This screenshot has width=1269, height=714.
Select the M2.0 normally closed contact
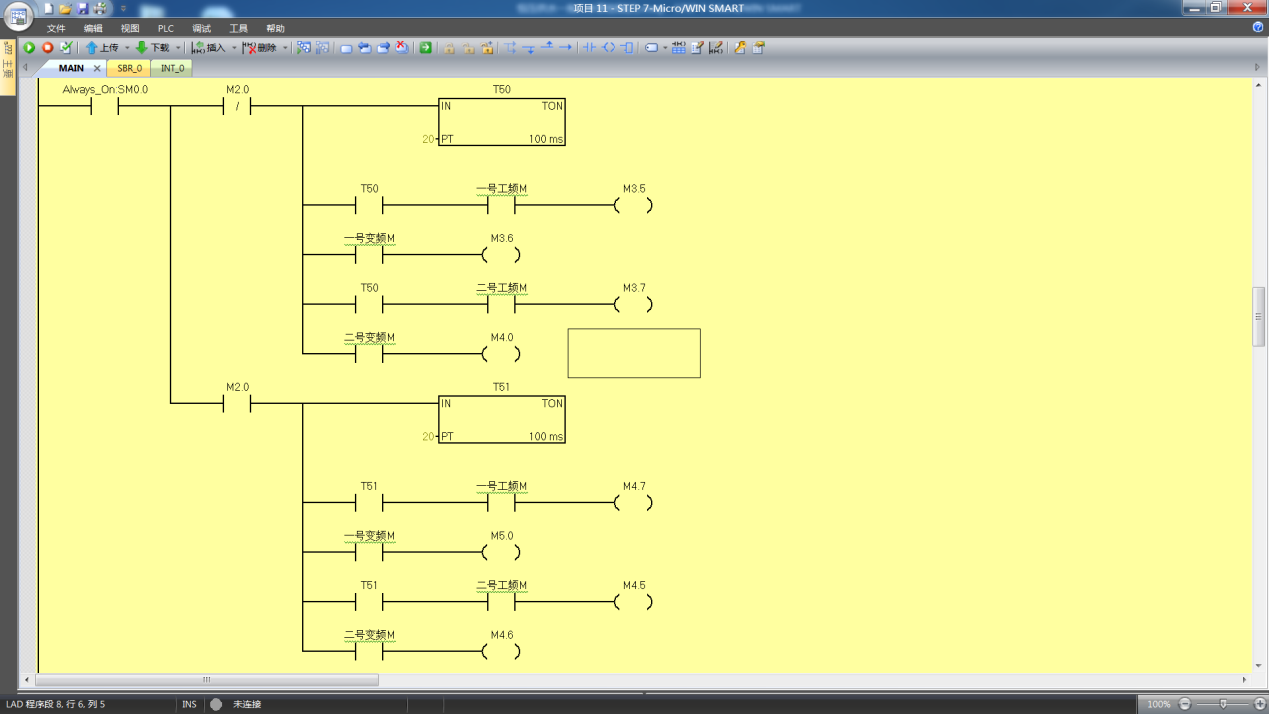[237, 107]
